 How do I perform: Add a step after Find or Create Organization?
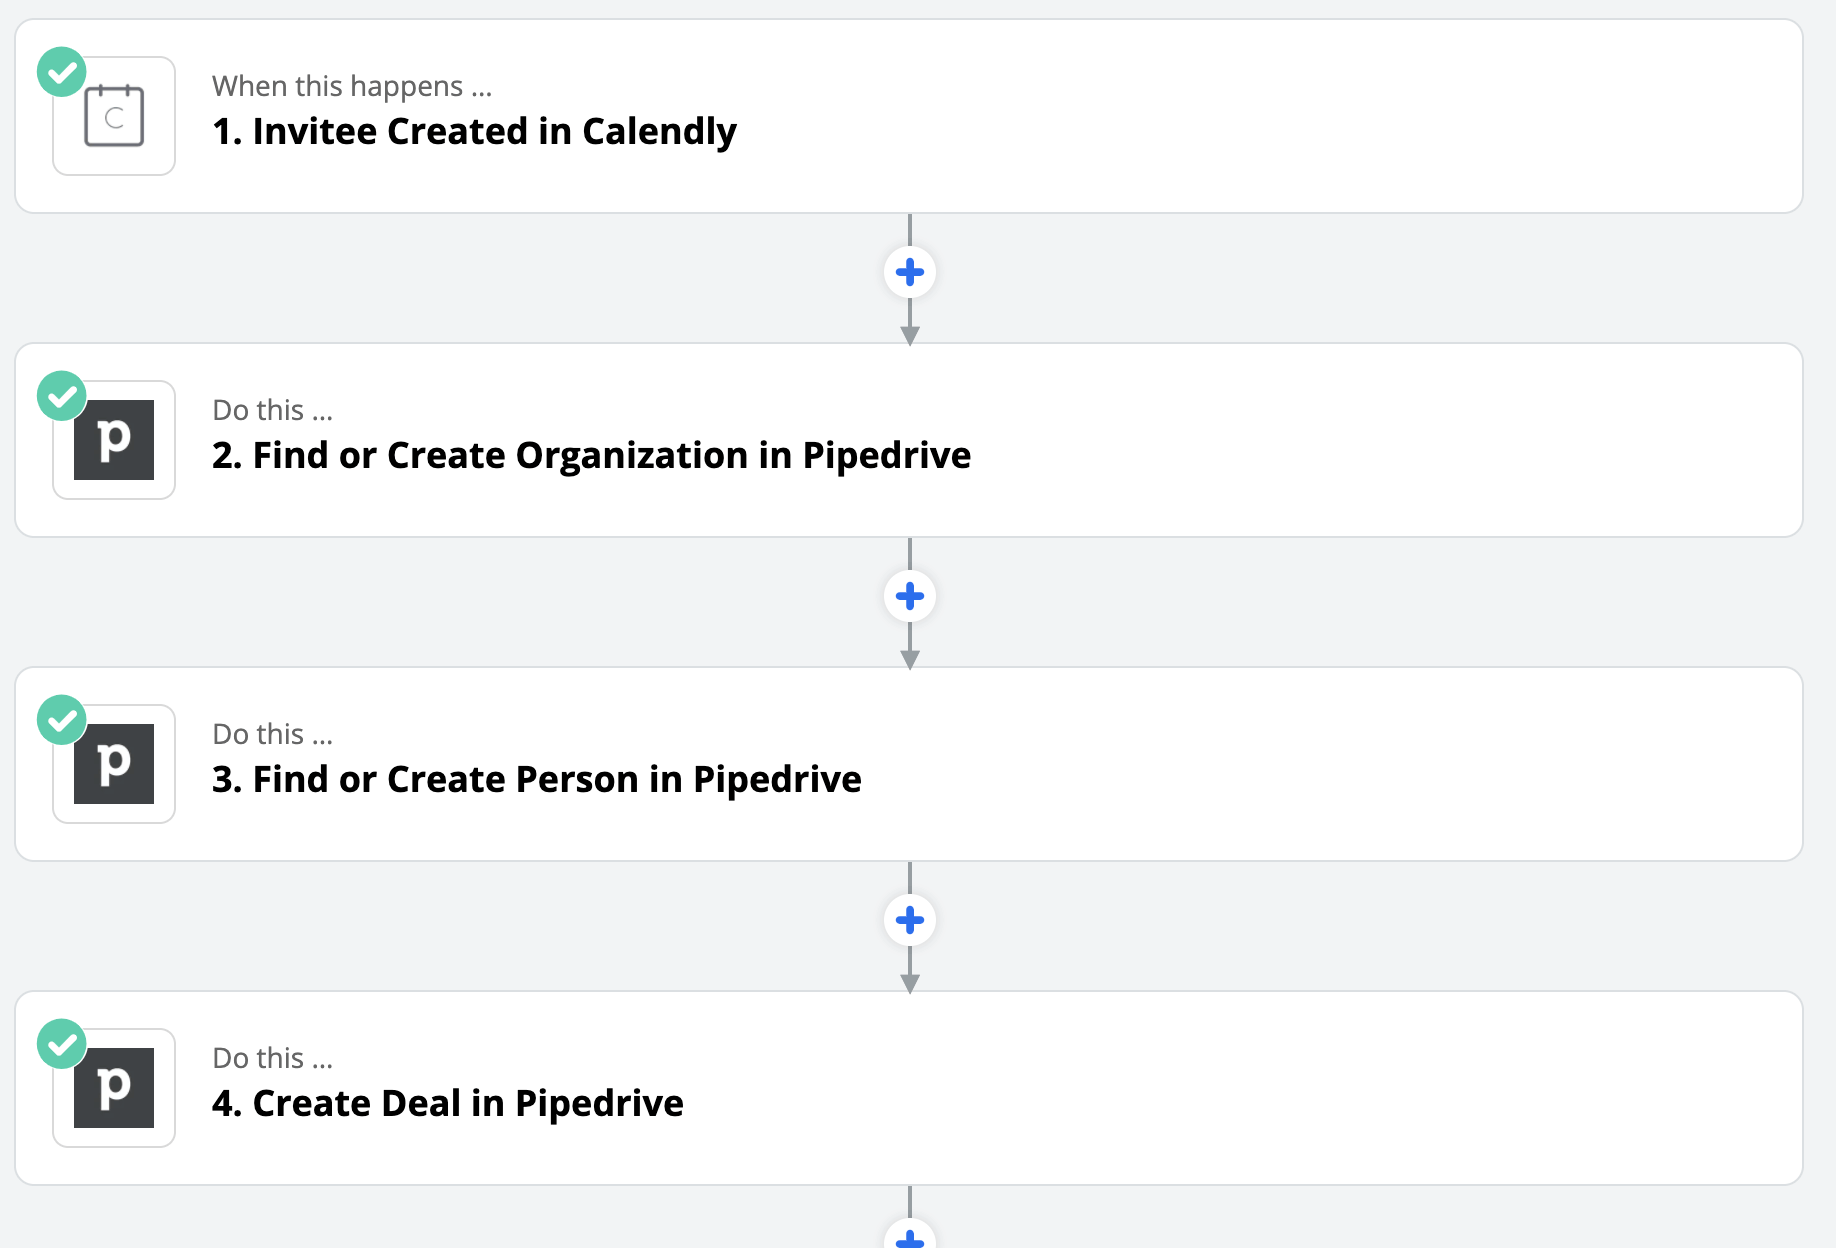(x=910, y=596)
